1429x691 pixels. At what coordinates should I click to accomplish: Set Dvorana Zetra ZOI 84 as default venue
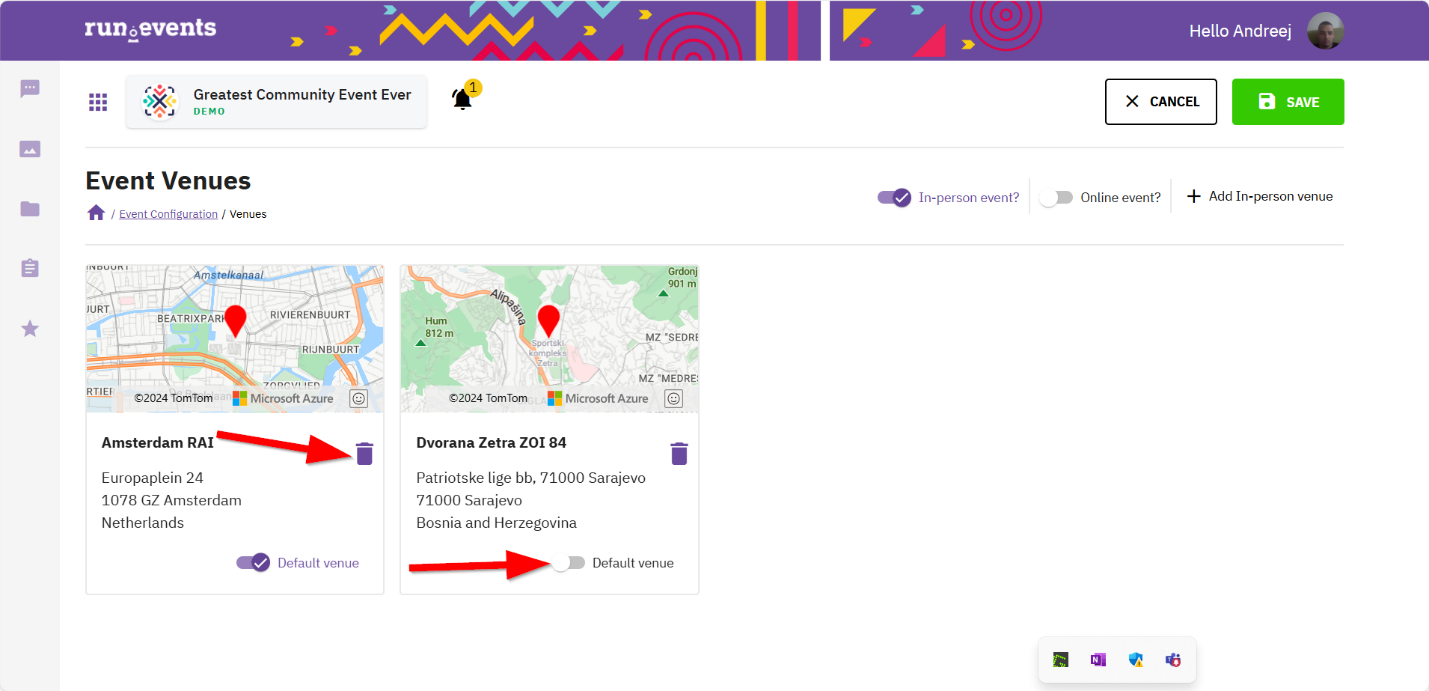[x=568, y=563]
